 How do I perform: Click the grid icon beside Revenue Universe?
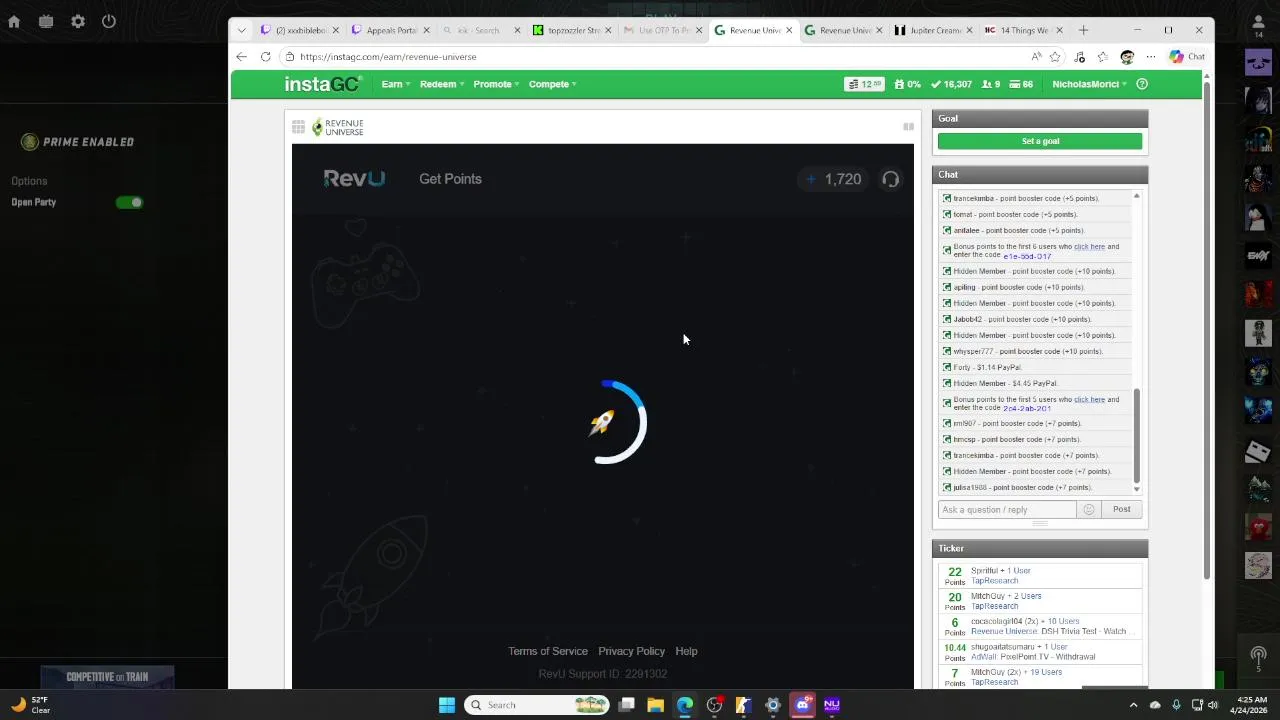pyautogui.click(x=298, y=127)
